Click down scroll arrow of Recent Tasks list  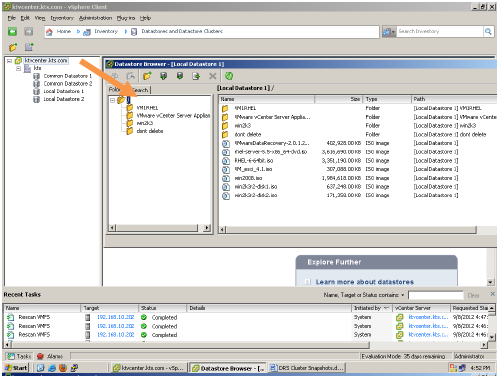pos(491,337)
